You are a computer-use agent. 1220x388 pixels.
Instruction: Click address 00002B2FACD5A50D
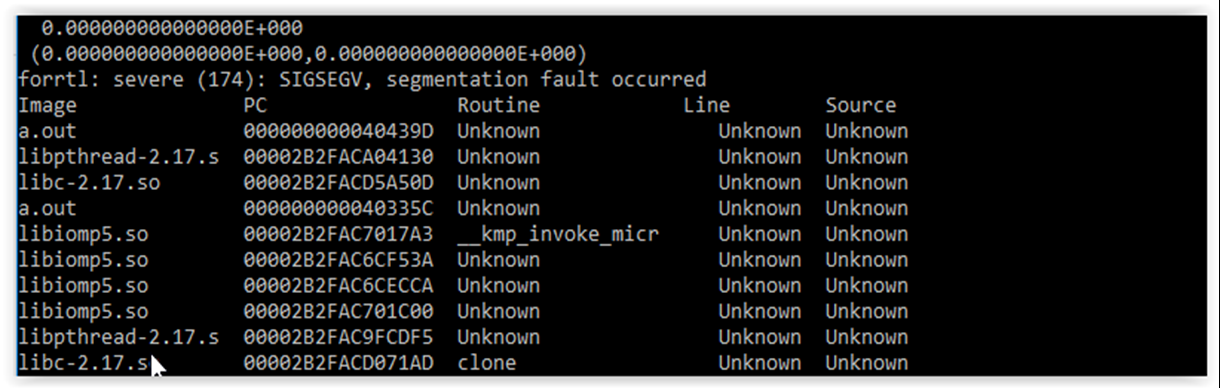click(338, 183)
